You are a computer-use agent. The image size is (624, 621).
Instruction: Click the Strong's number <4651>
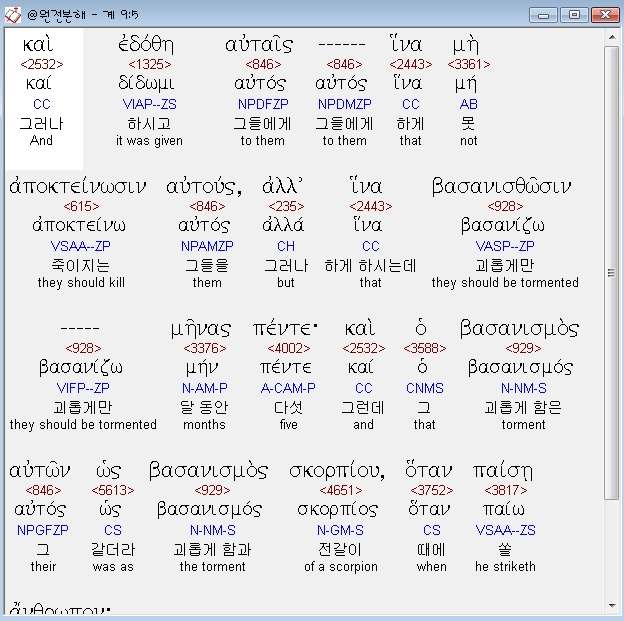click(341, 490)
